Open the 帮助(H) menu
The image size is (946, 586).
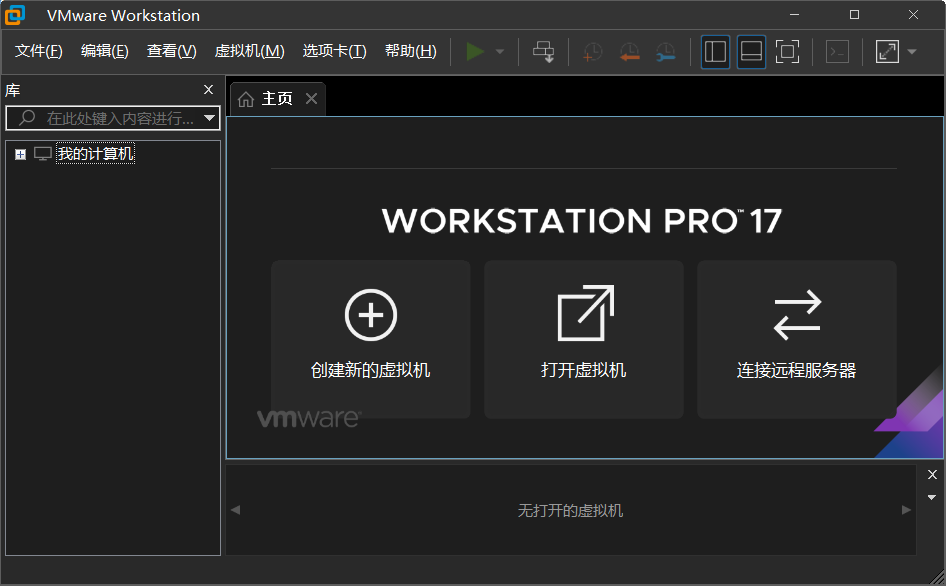click(x=410, y=51)
